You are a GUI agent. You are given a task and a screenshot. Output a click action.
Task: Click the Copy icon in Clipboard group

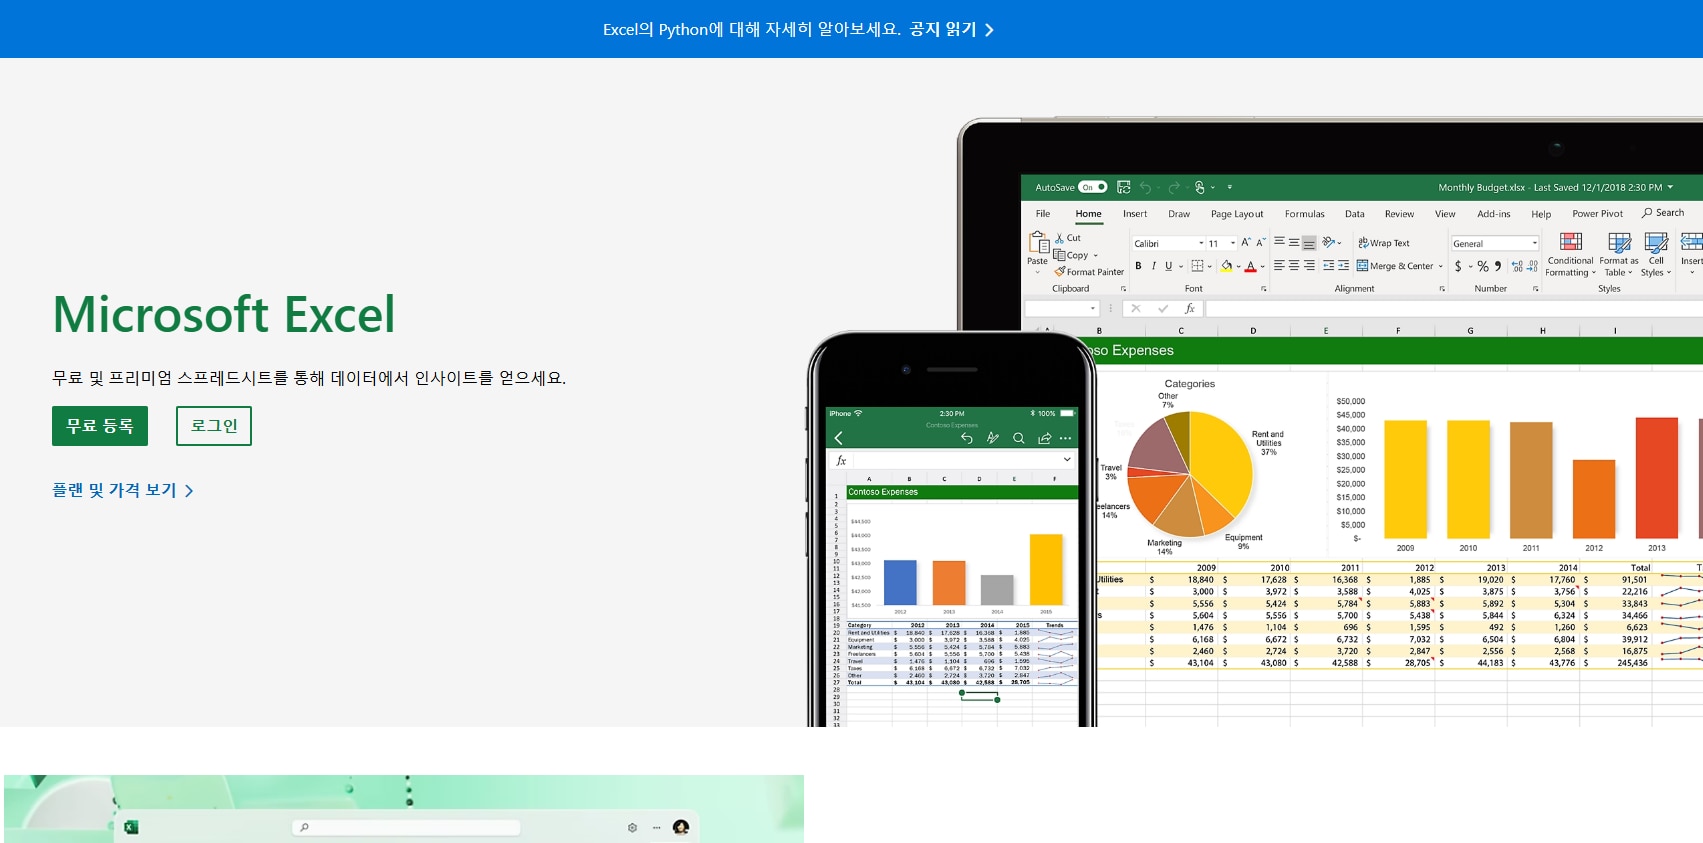[1059, 255]
